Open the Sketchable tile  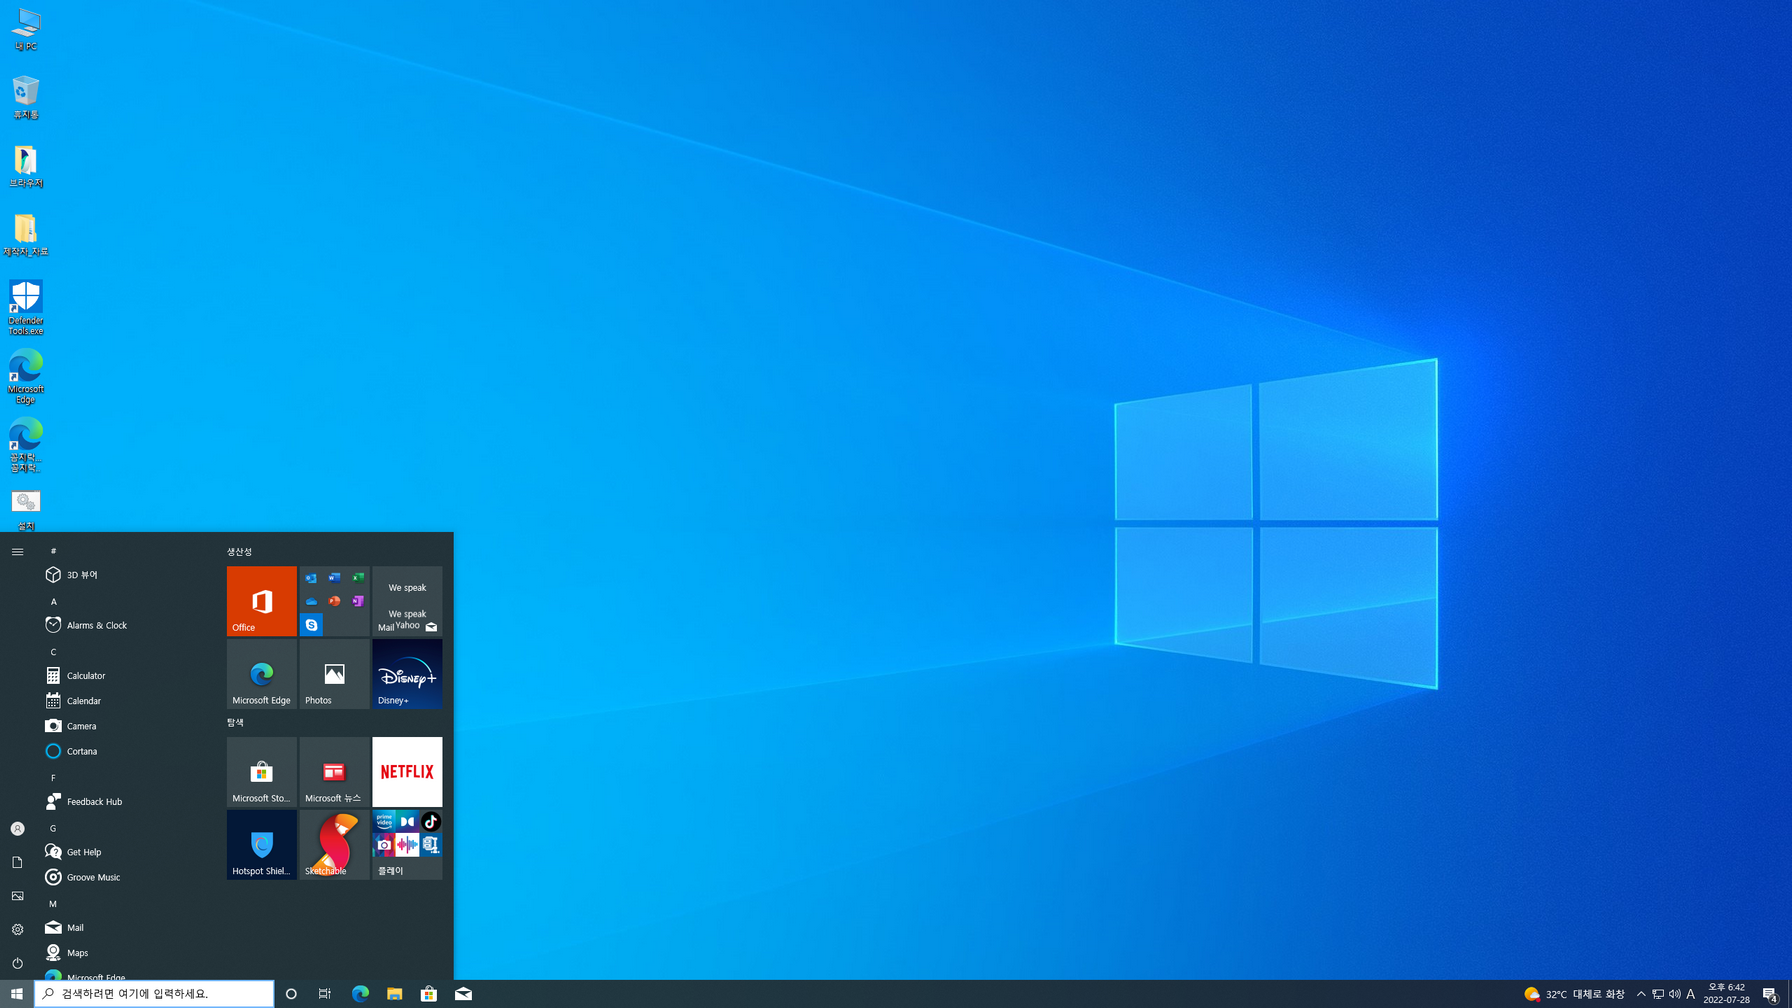coord(334,845)
